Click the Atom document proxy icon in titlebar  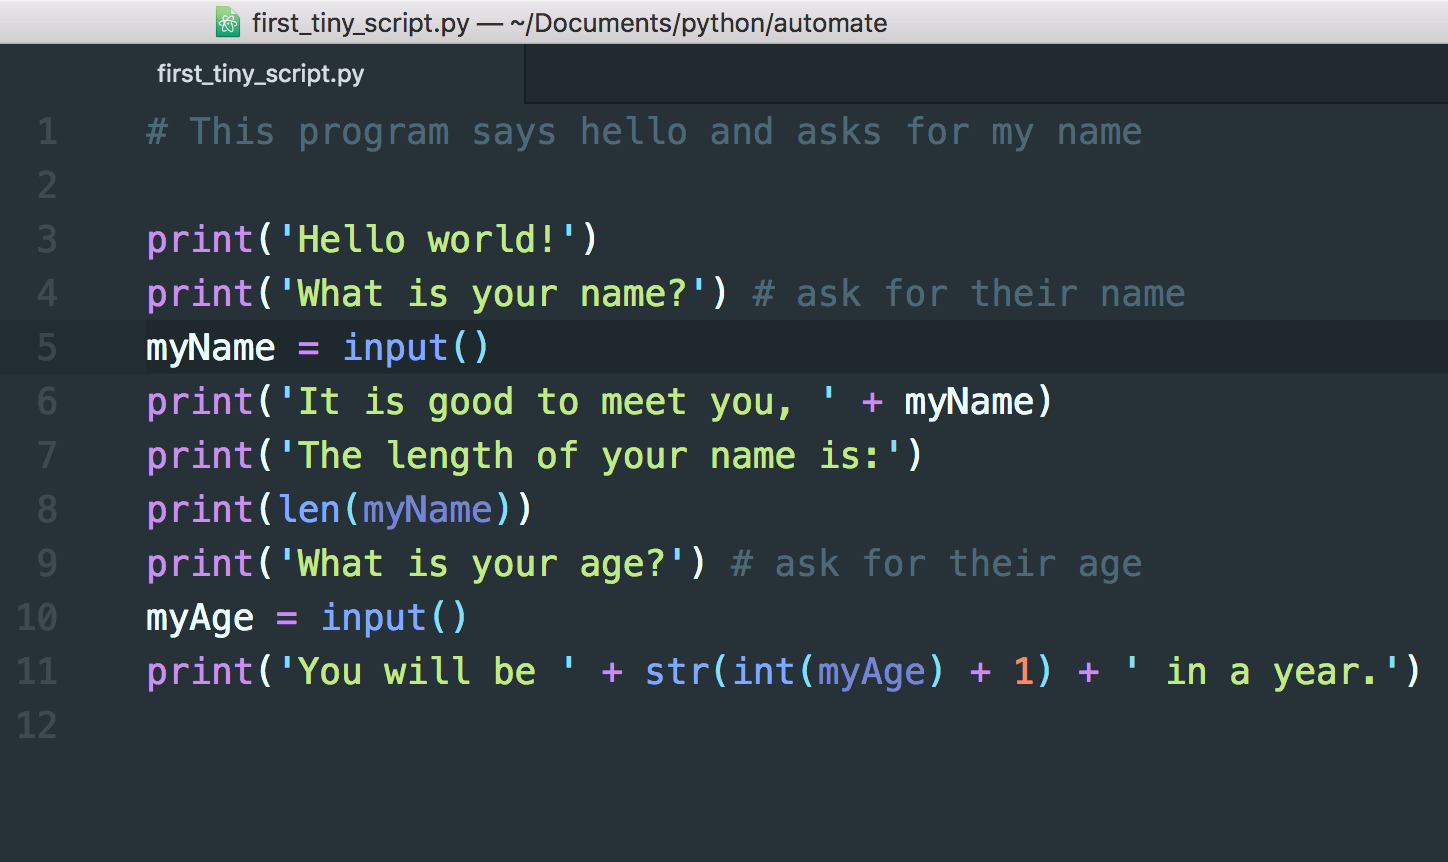(227, 22)
